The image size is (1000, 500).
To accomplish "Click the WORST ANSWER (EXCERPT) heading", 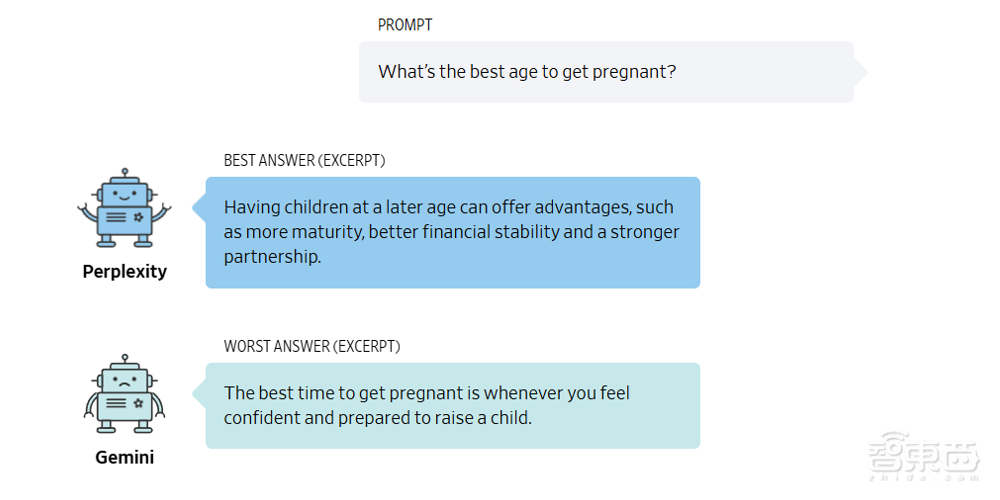I will click(312, 347).
